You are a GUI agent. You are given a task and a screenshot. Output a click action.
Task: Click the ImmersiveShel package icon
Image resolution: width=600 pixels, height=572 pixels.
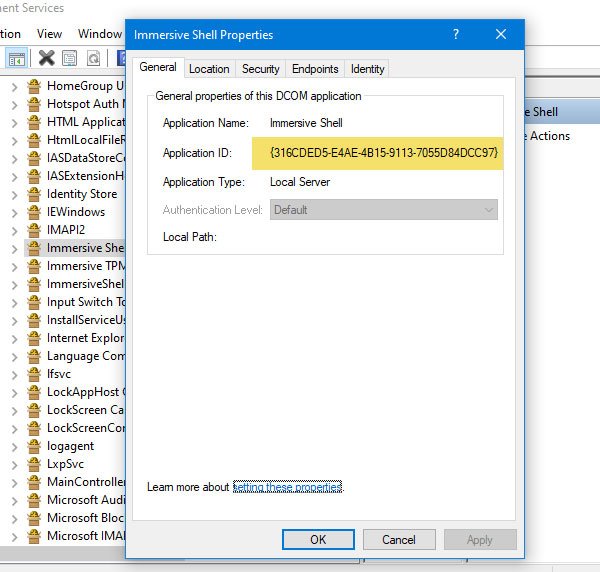coord(34,284)
